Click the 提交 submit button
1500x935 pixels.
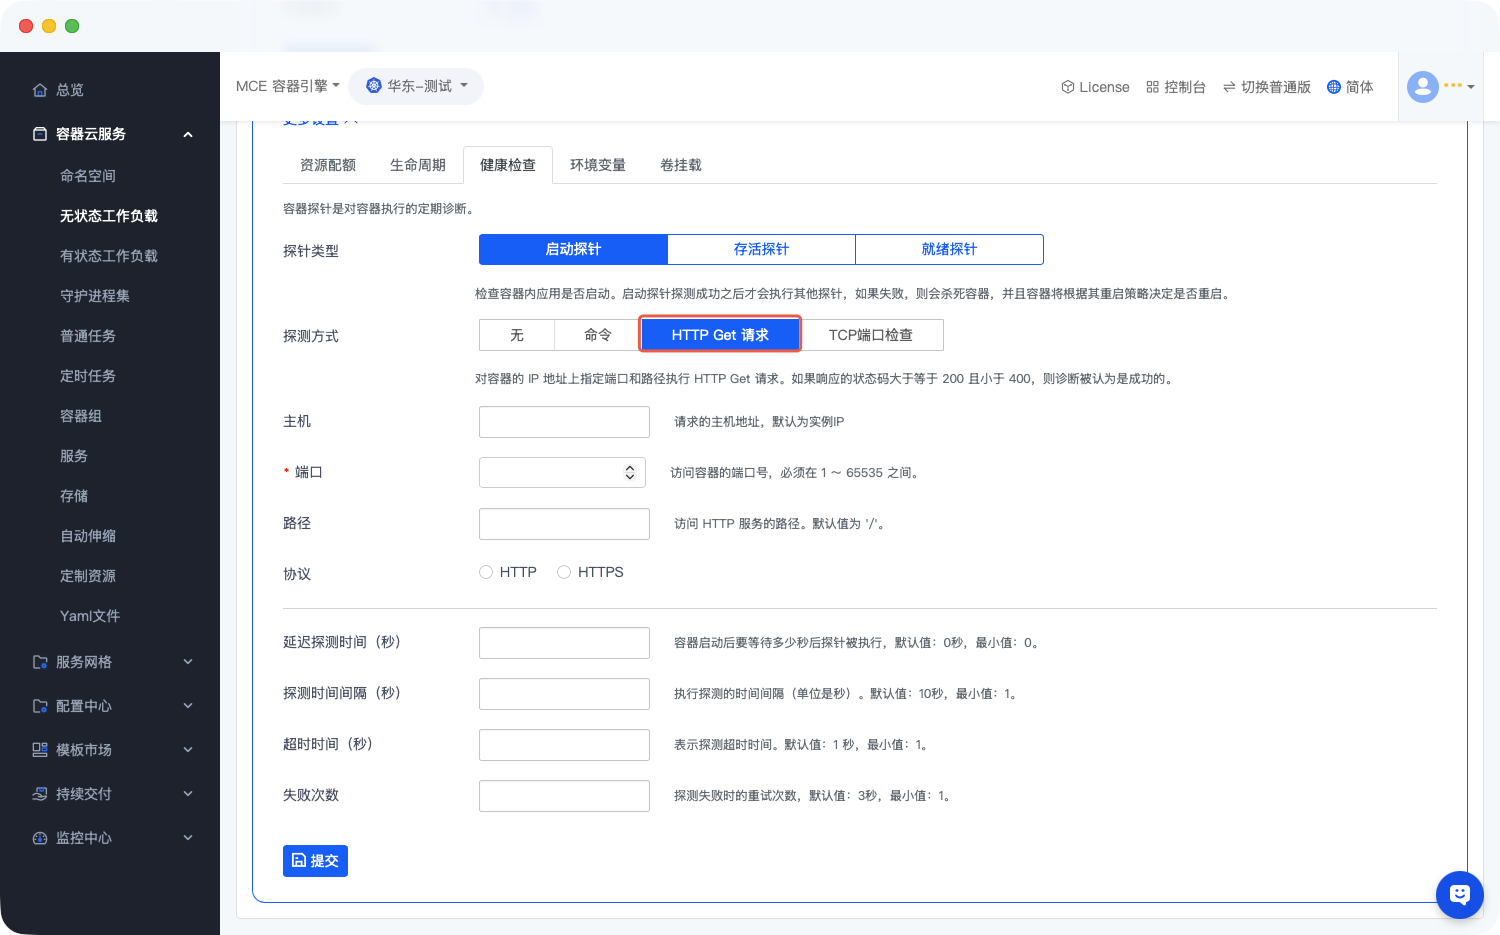pos(315,861)
